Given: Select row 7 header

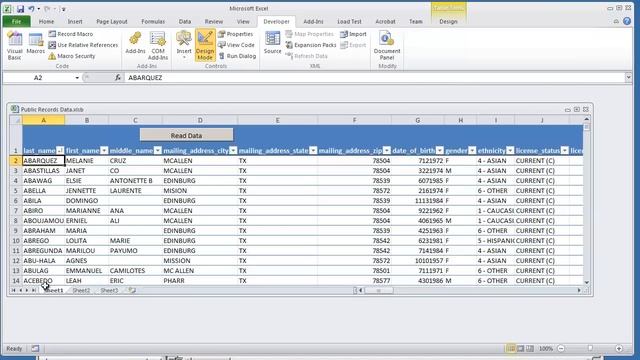Looking at the screenshot, I should (16, 211).
